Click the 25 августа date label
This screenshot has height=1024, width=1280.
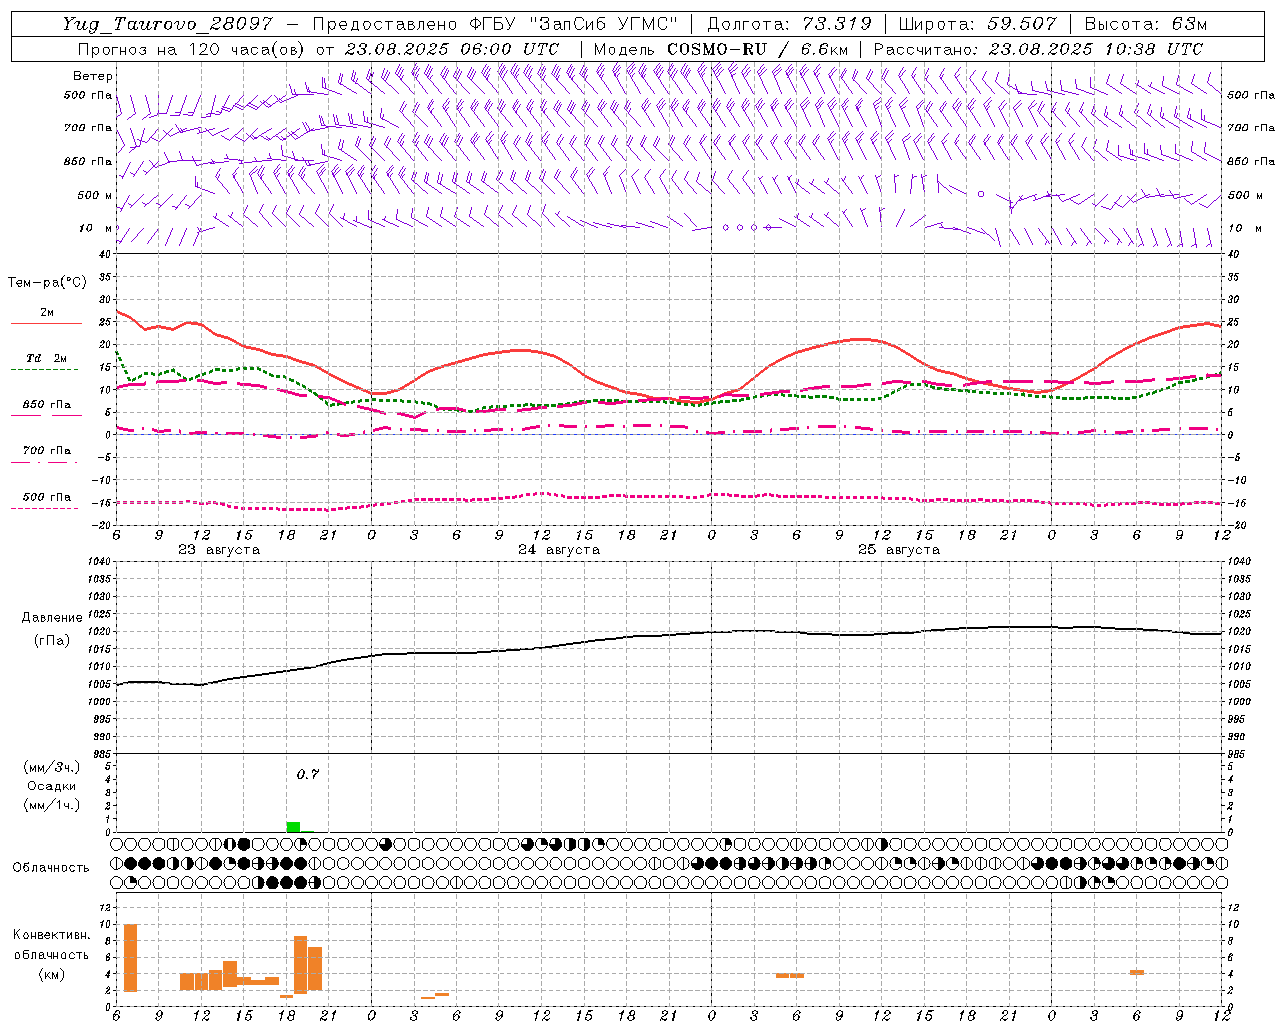click(898, 550)
